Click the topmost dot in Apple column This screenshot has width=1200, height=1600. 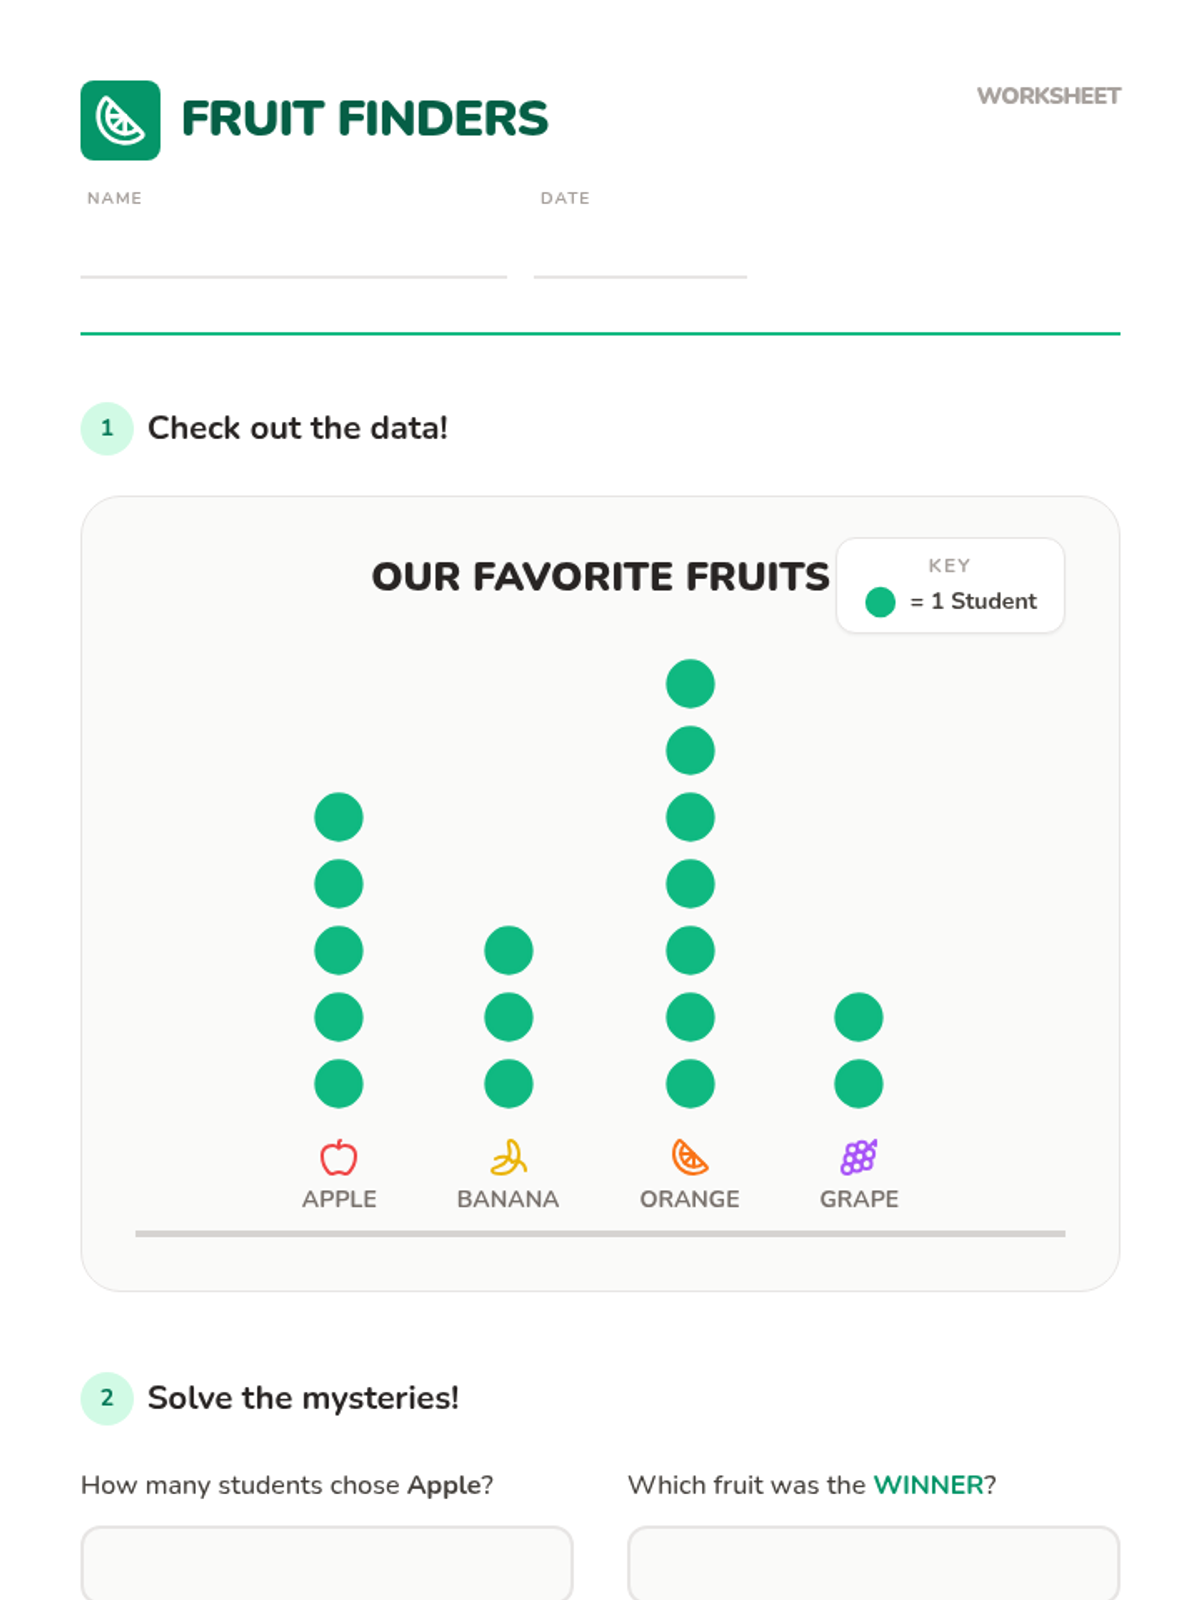click(x=339, y=817)
